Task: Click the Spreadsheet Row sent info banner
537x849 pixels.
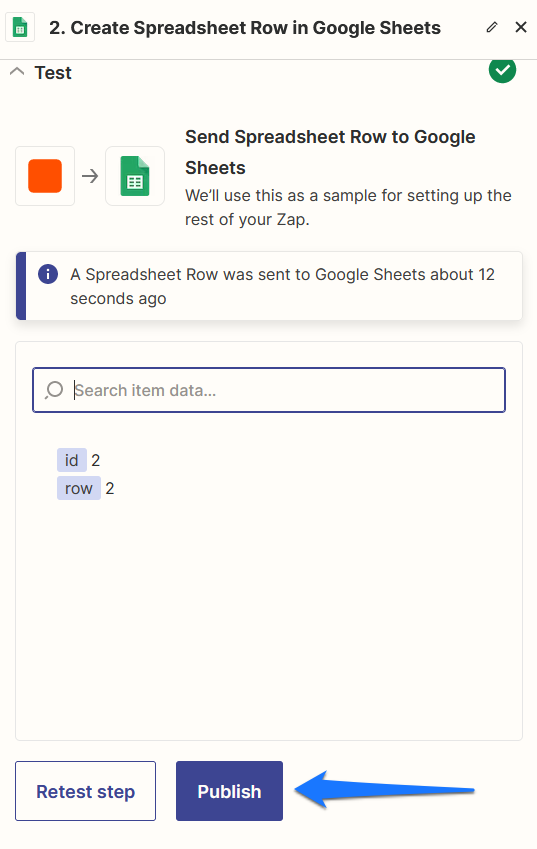Action: pos(269,286)
